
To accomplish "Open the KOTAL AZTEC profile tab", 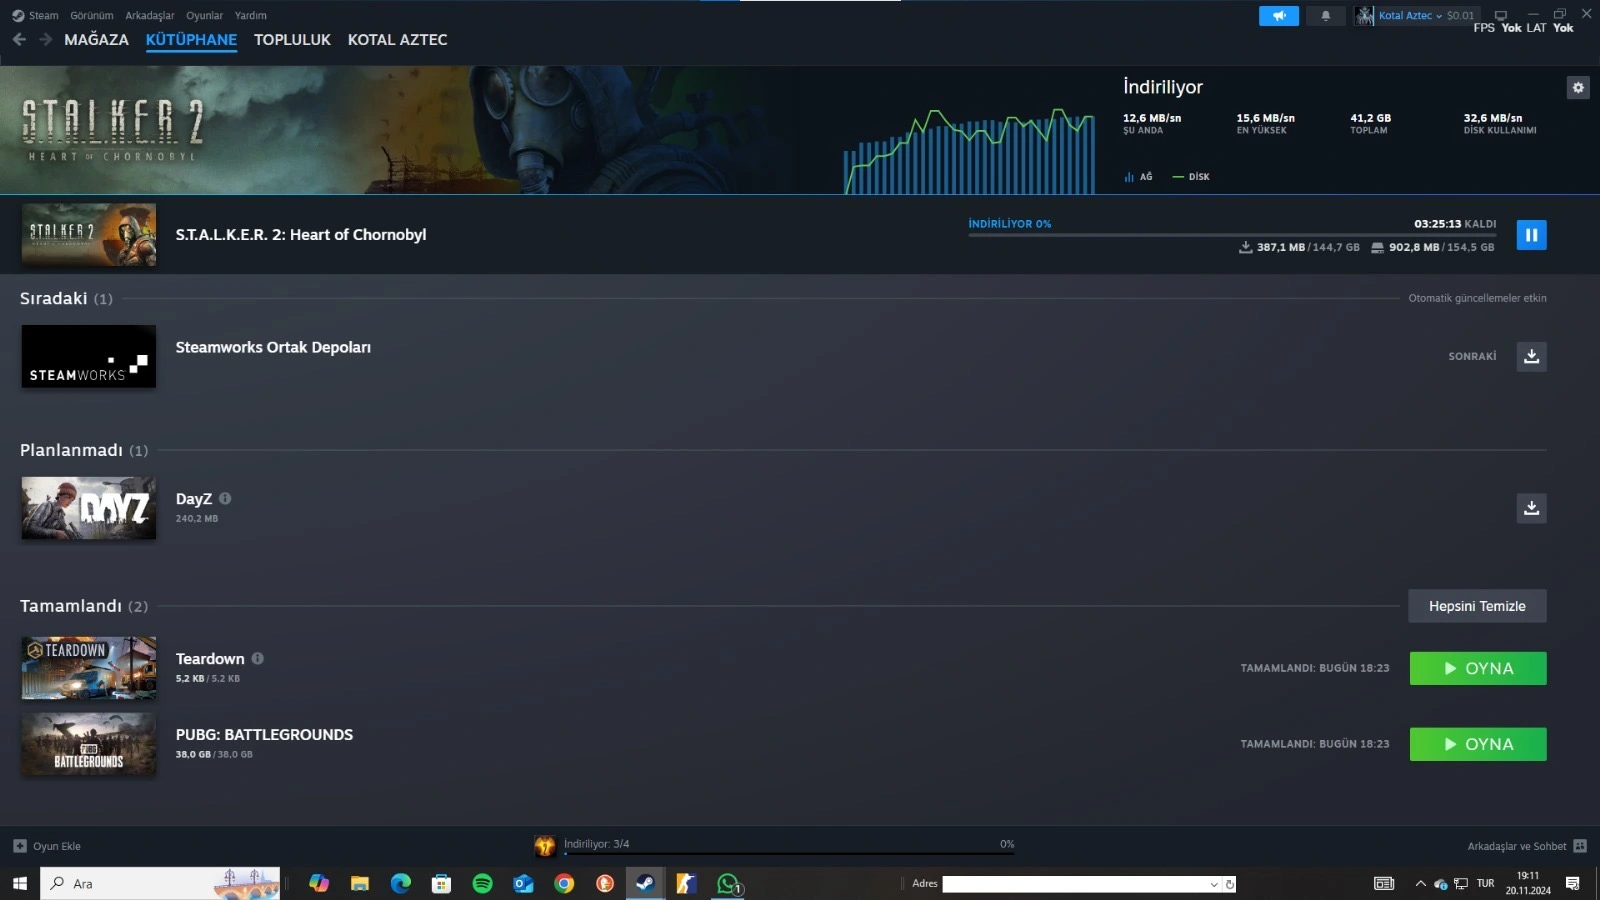I will (x=397, y=40).
